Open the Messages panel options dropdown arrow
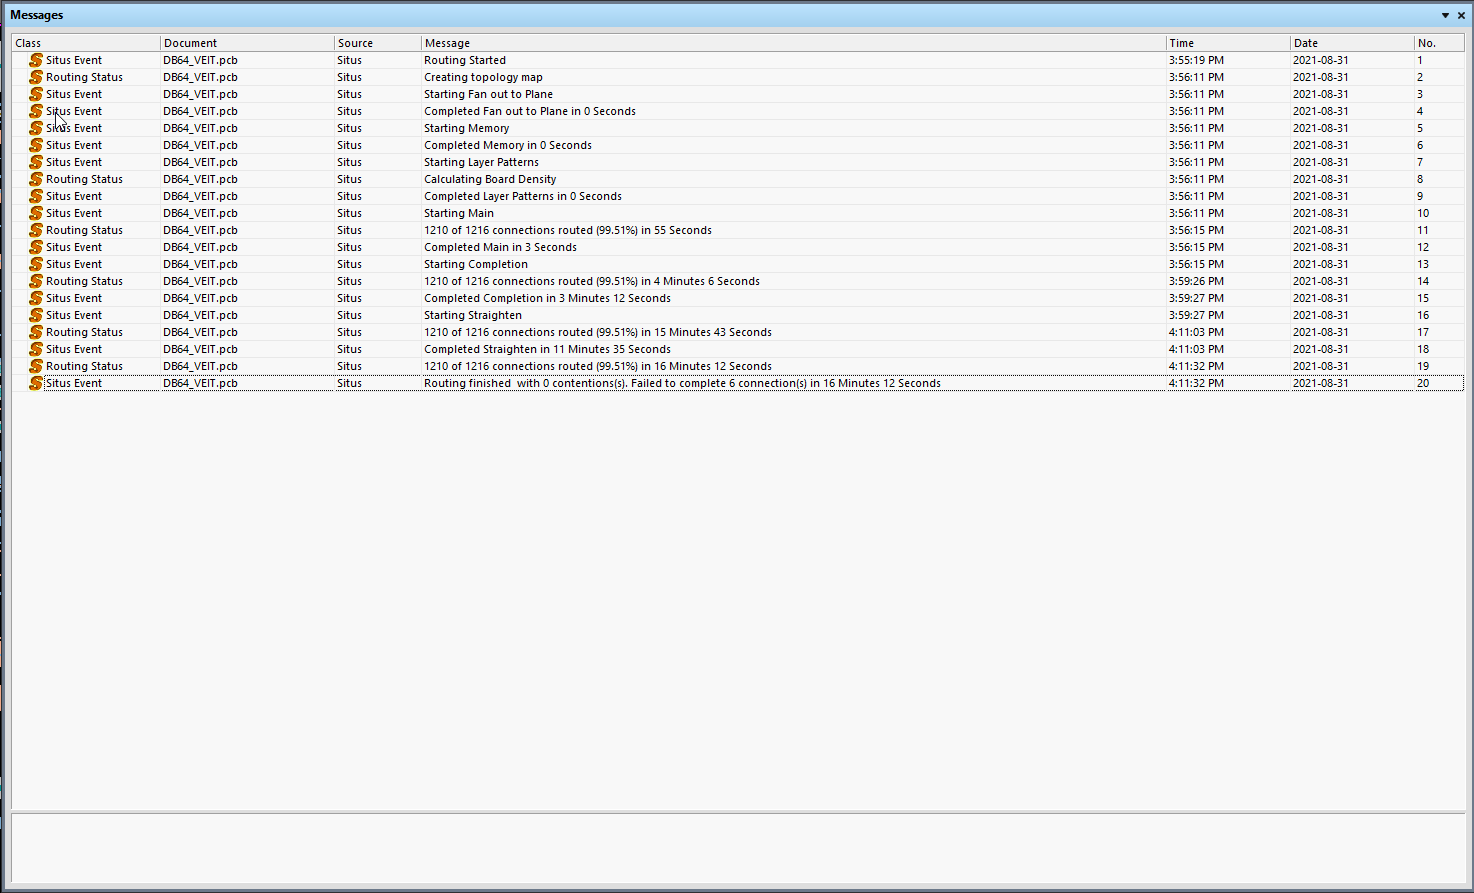The image size is (1474, 893). [1445, 15]
